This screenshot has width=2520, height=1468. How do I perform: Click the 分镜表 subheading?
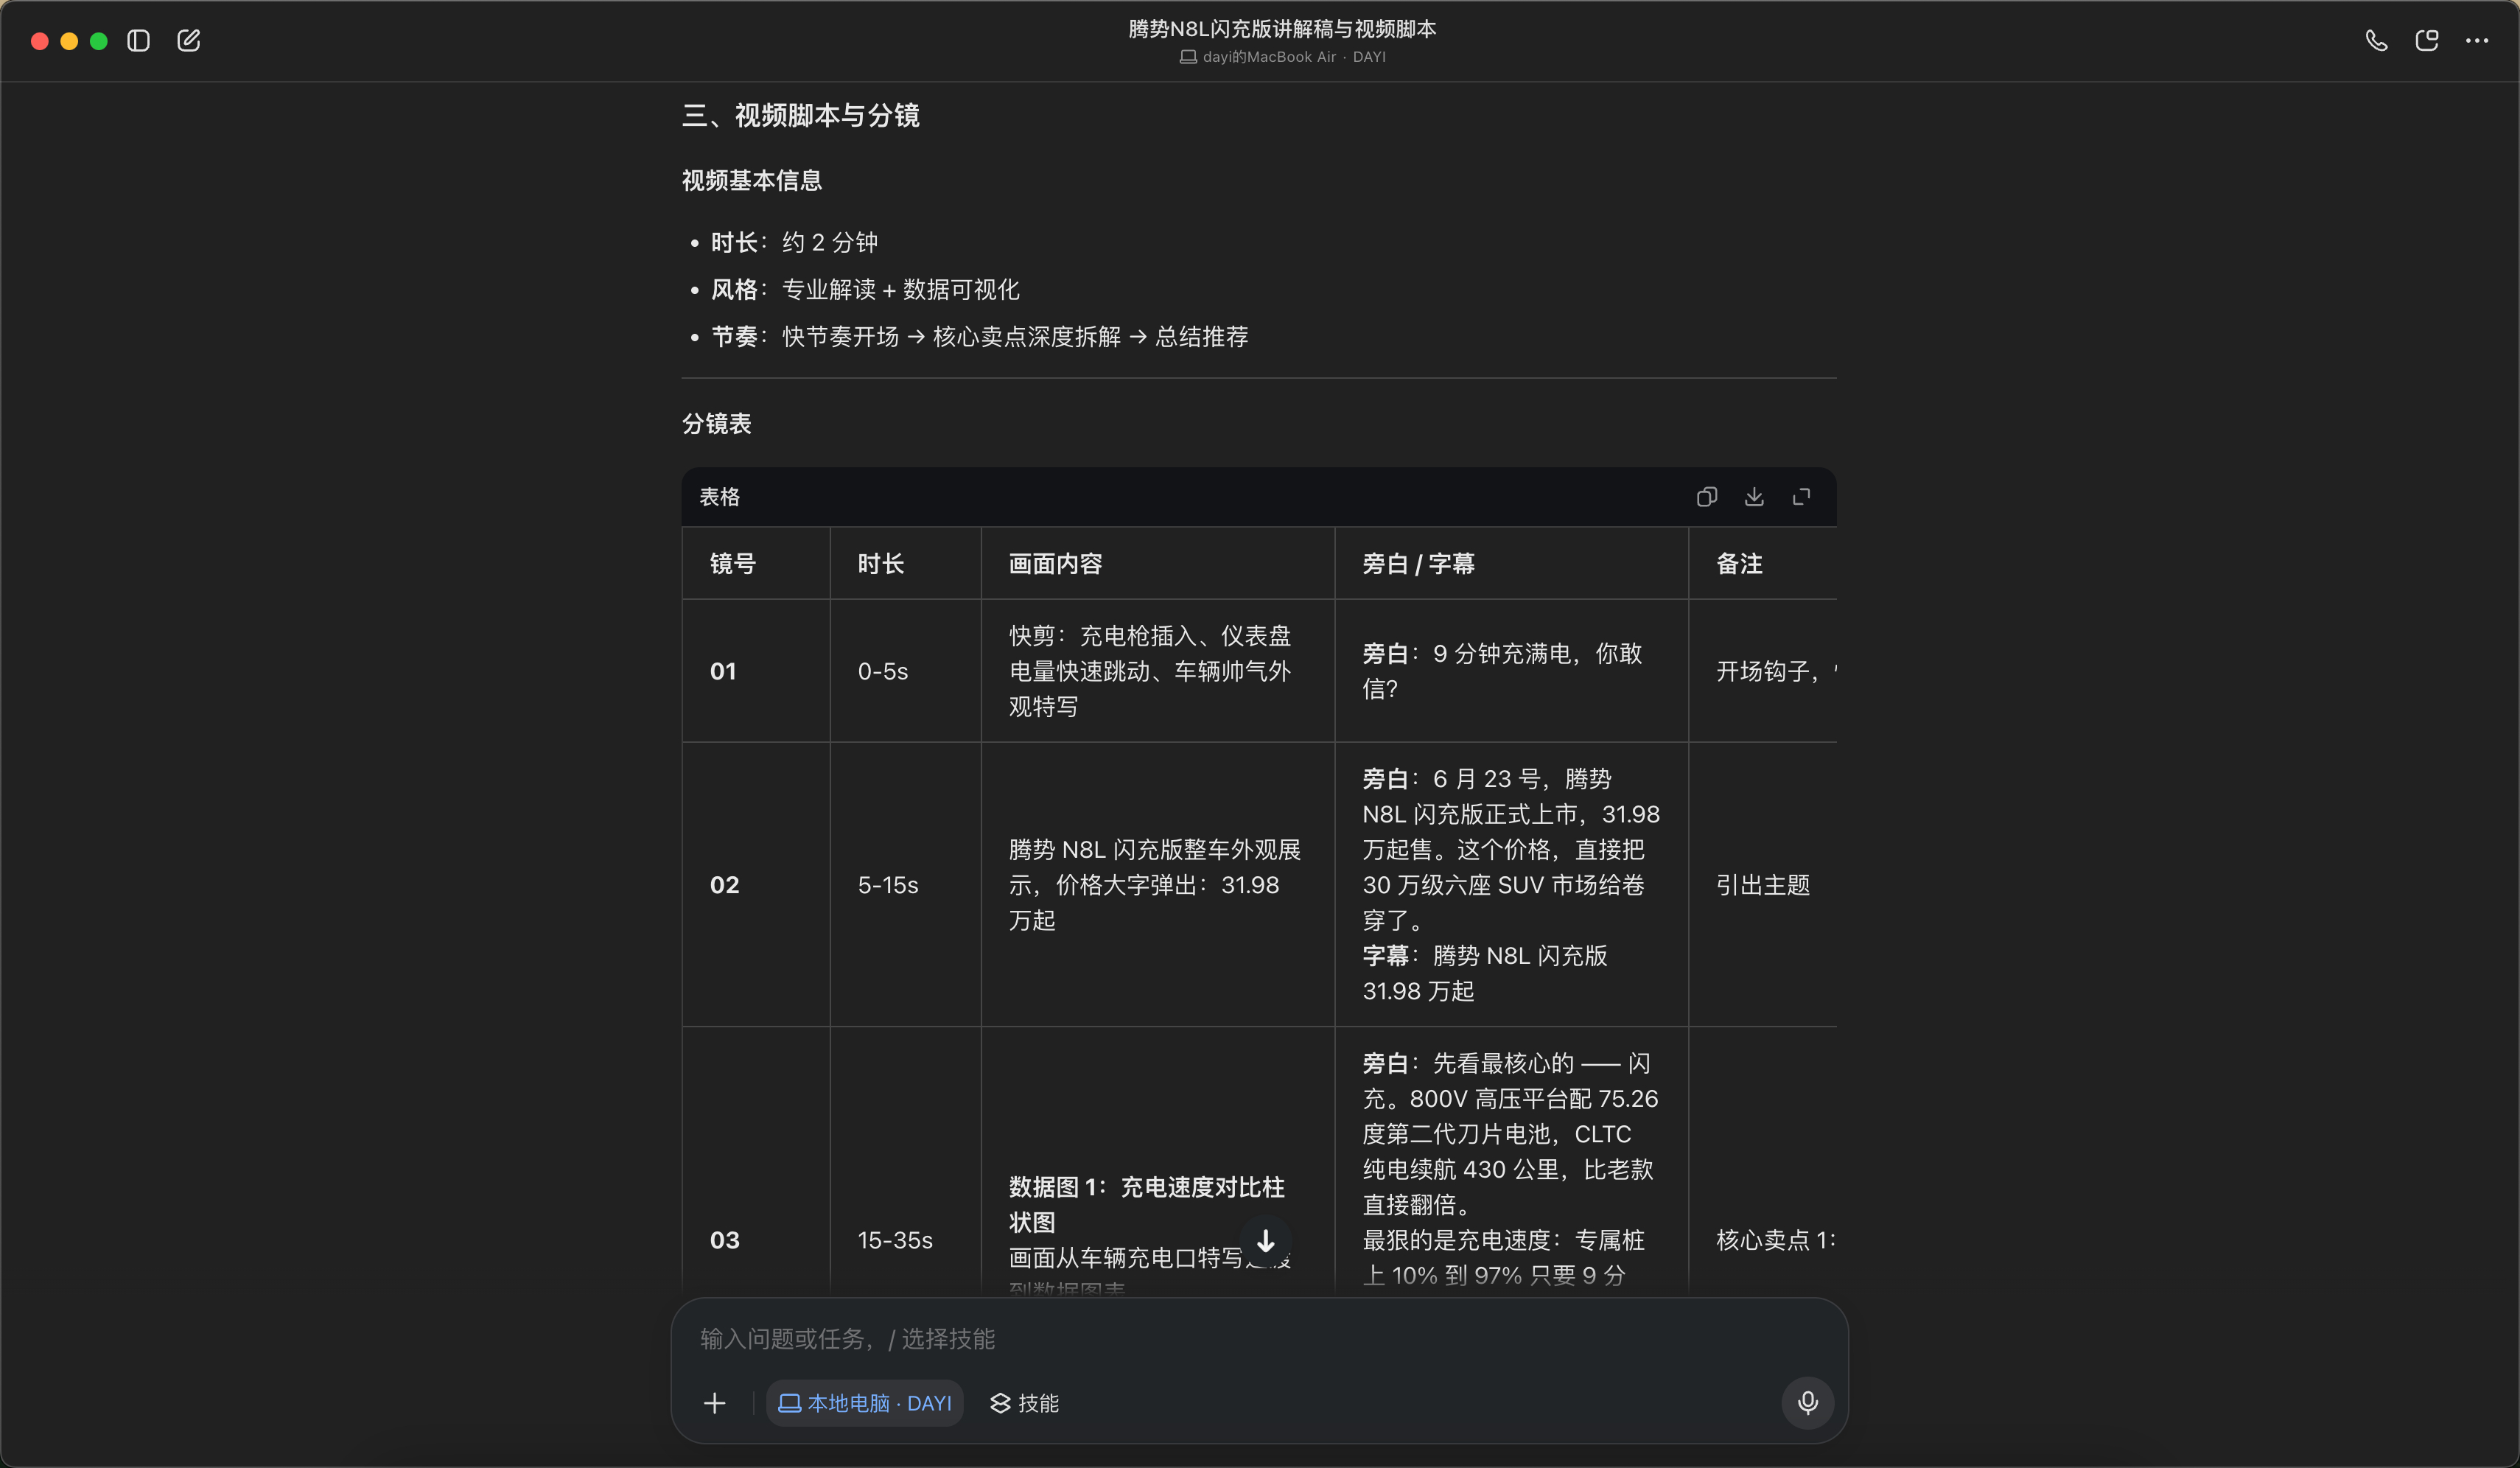click(716, 423)
